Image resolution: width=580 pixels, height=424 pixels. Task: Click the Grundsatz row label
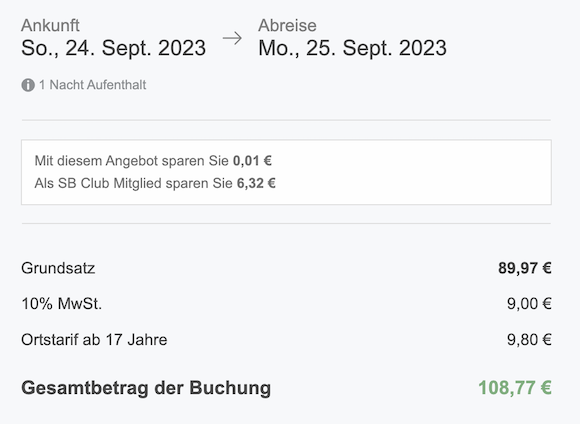click(58, 268)
